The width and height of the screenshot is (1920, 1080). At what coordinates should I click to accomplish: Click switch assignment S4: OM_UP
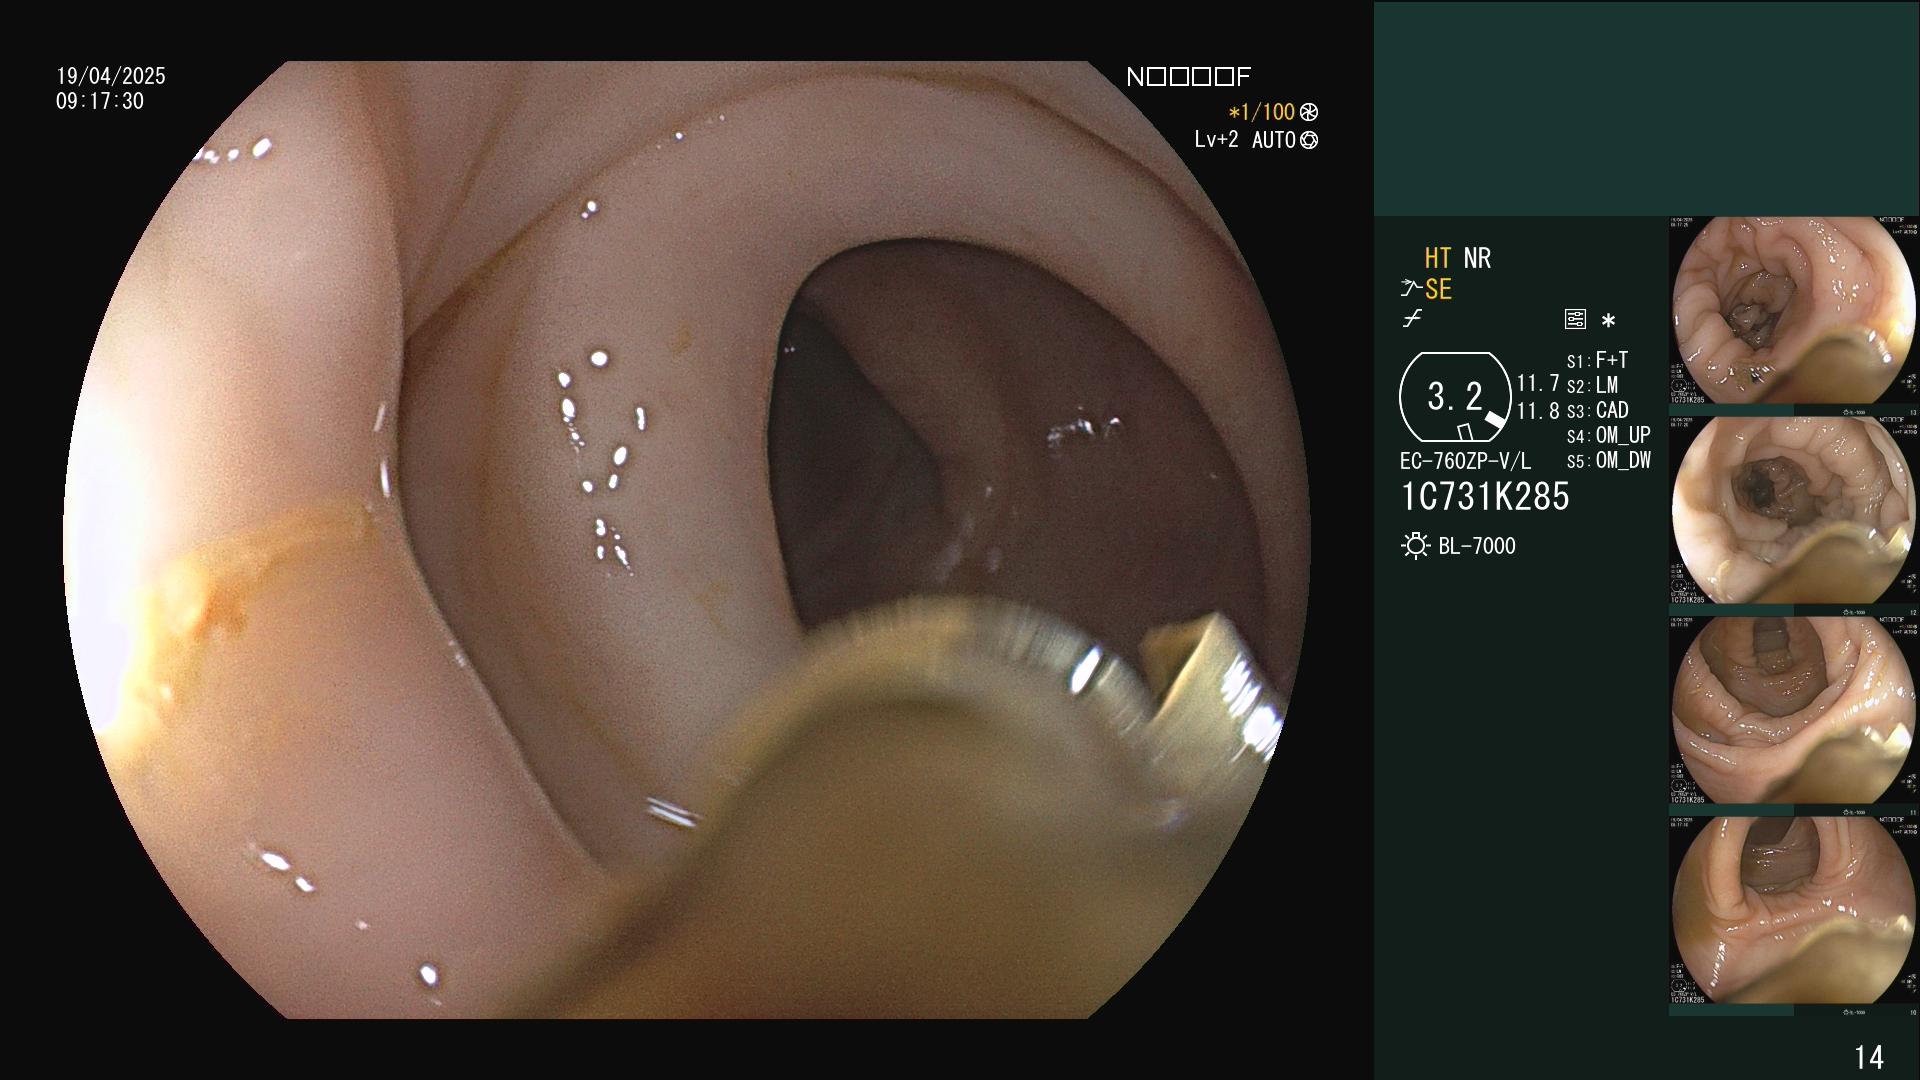1608,435
